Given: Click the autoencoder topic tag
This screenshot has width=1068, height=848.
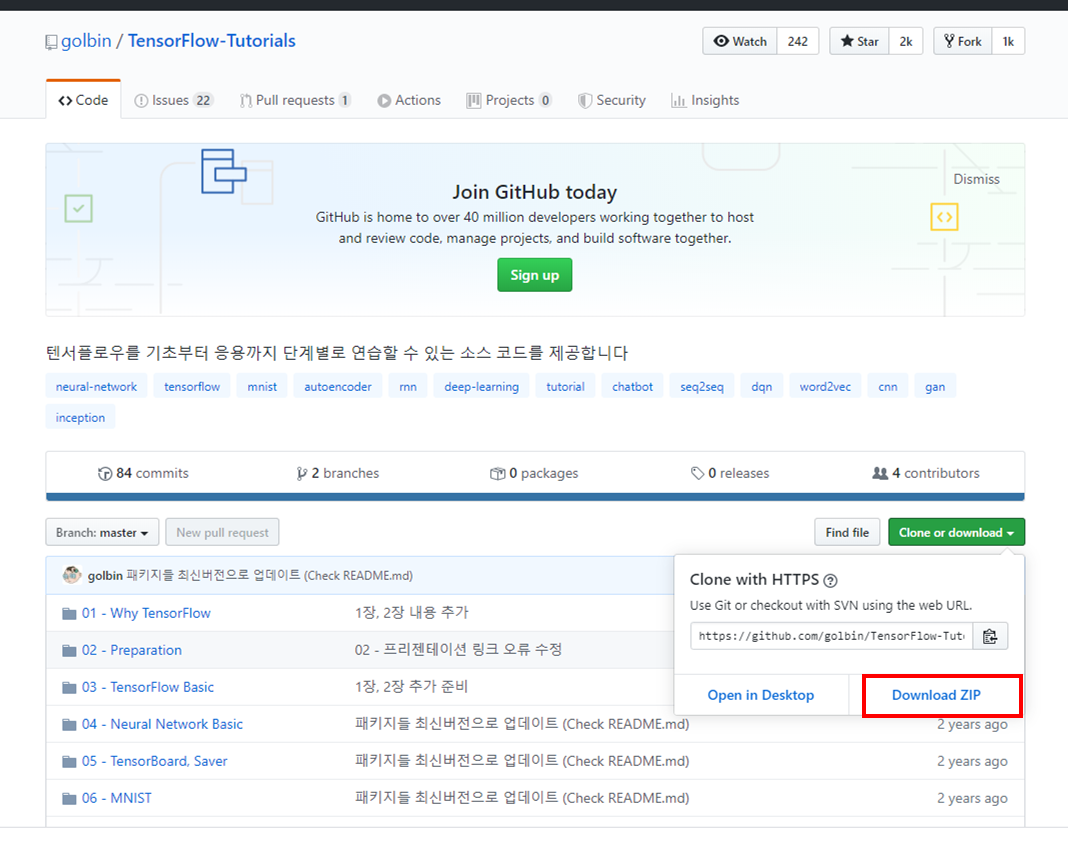Looking at the screenshot, I should coord(338,387).
